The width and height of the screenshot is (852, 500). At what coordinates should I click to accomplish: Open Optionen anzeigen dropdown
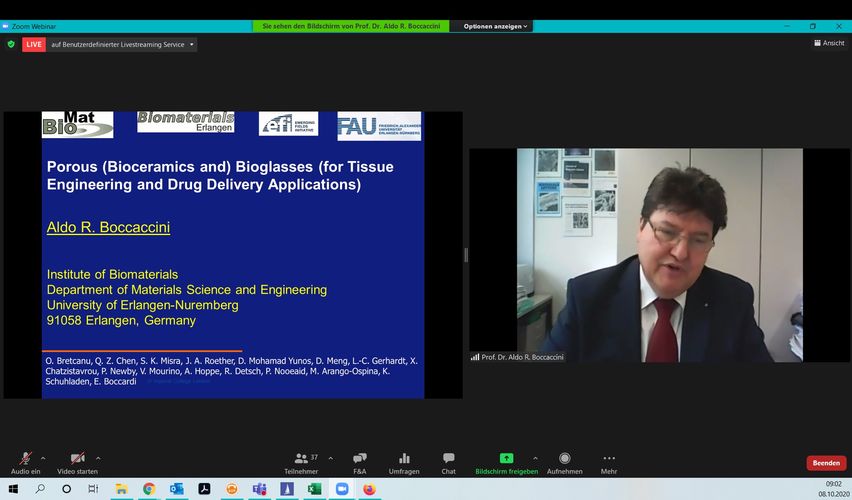(496, 26)
